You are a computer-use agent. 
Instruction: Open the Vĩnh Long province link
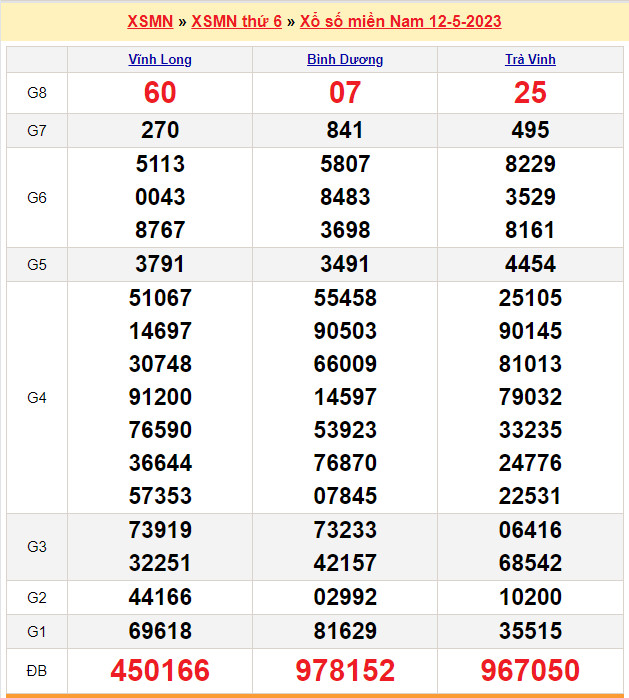pyautogui.click(x=160, y=59)
